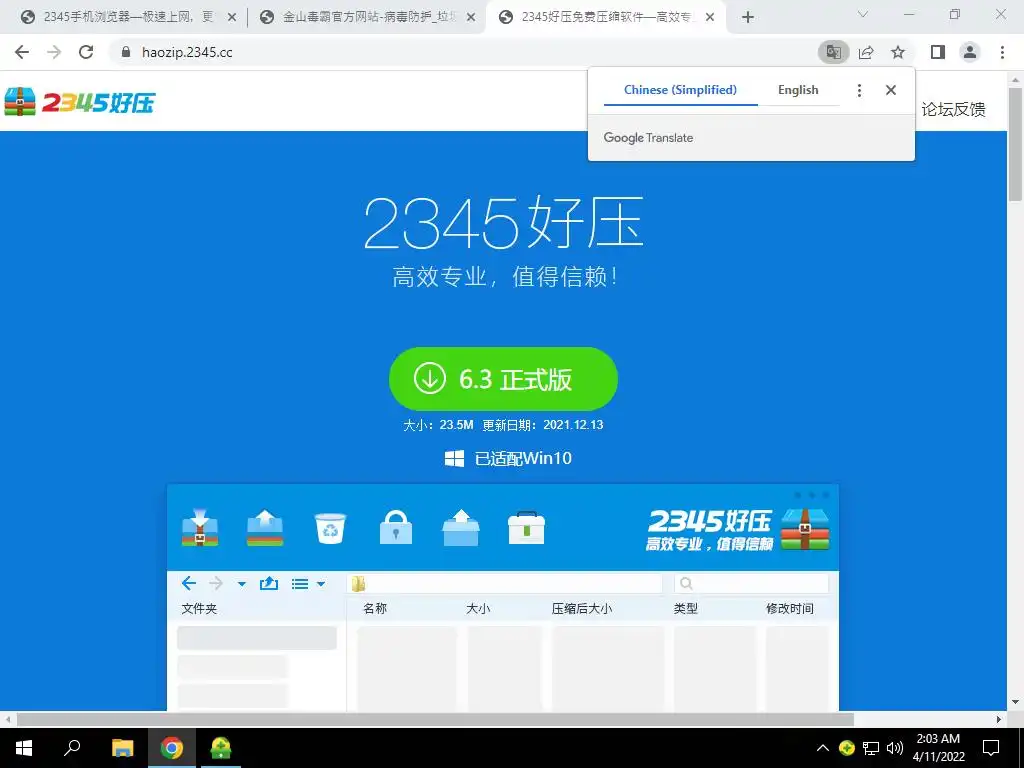
Task: Select the 2345好压免费压缩软件 tab
Action: click(x=604, y=17)
